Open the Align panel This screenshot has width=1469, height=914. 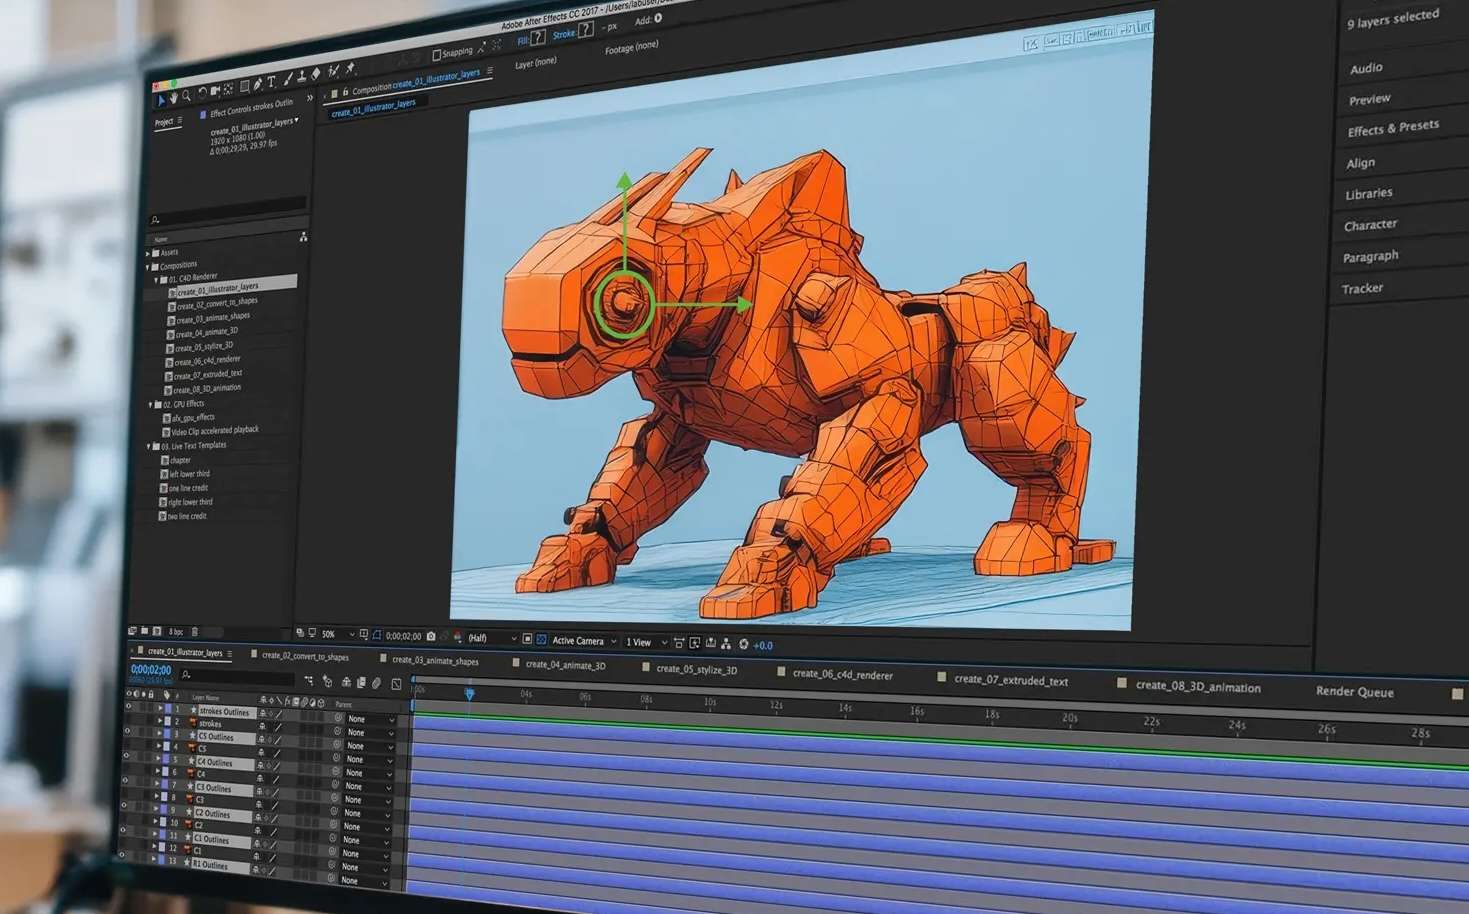click(x=1360, y=163)
